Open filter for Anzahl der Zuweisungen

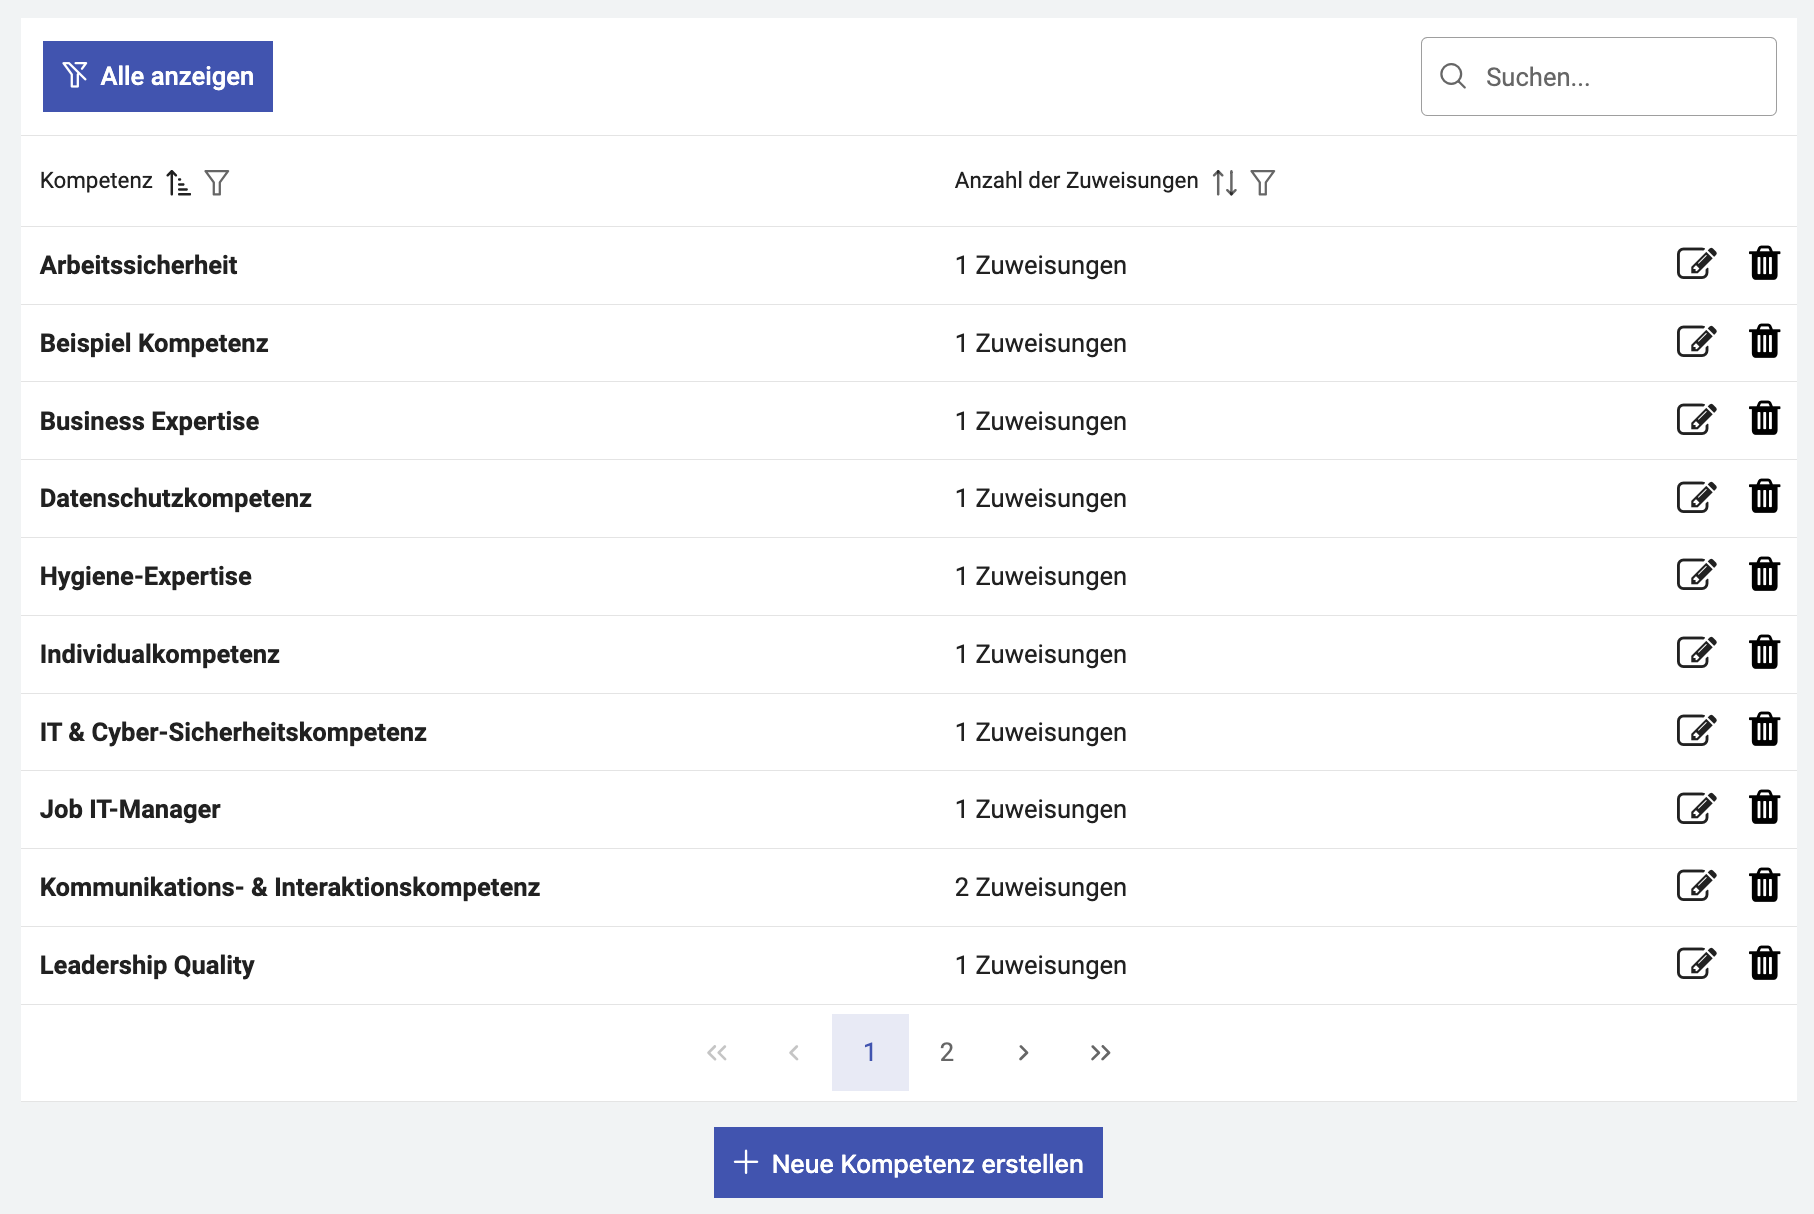click(1263, 182)
